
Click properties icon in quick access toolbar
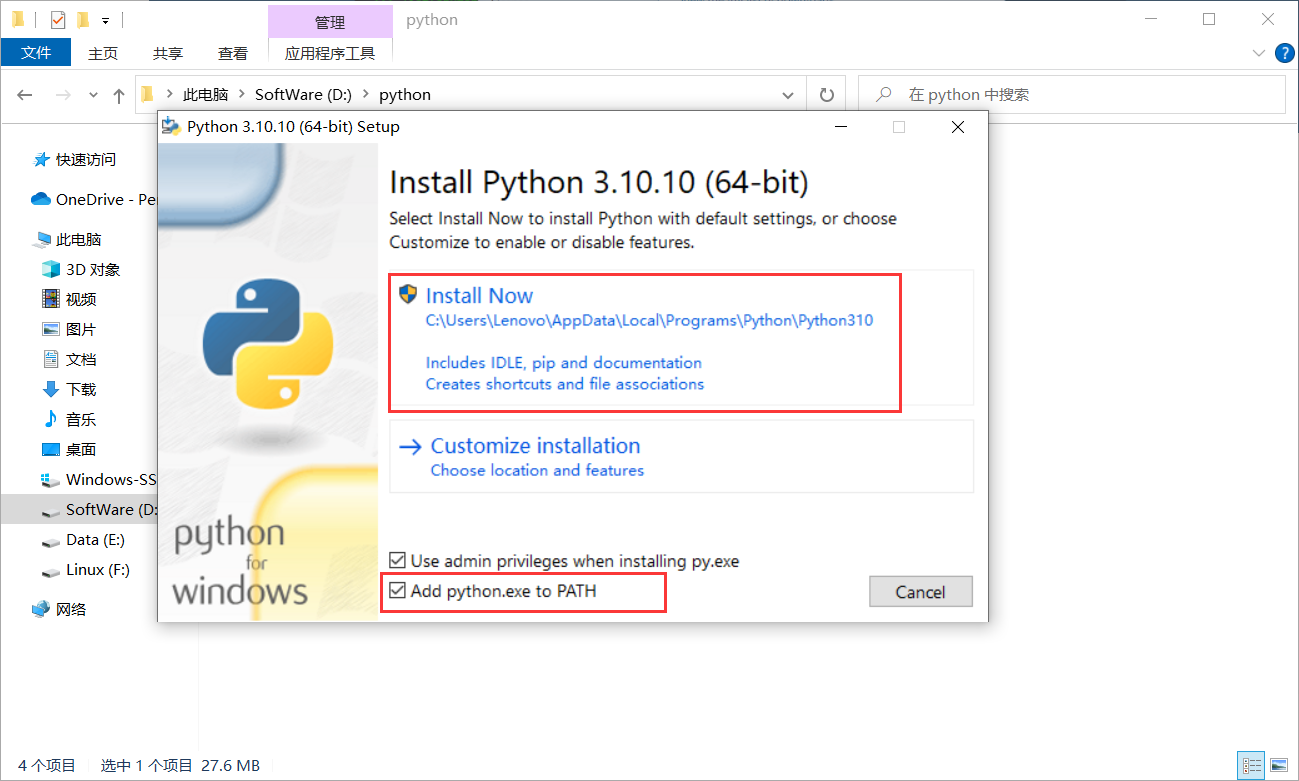(x=57, y=19)
